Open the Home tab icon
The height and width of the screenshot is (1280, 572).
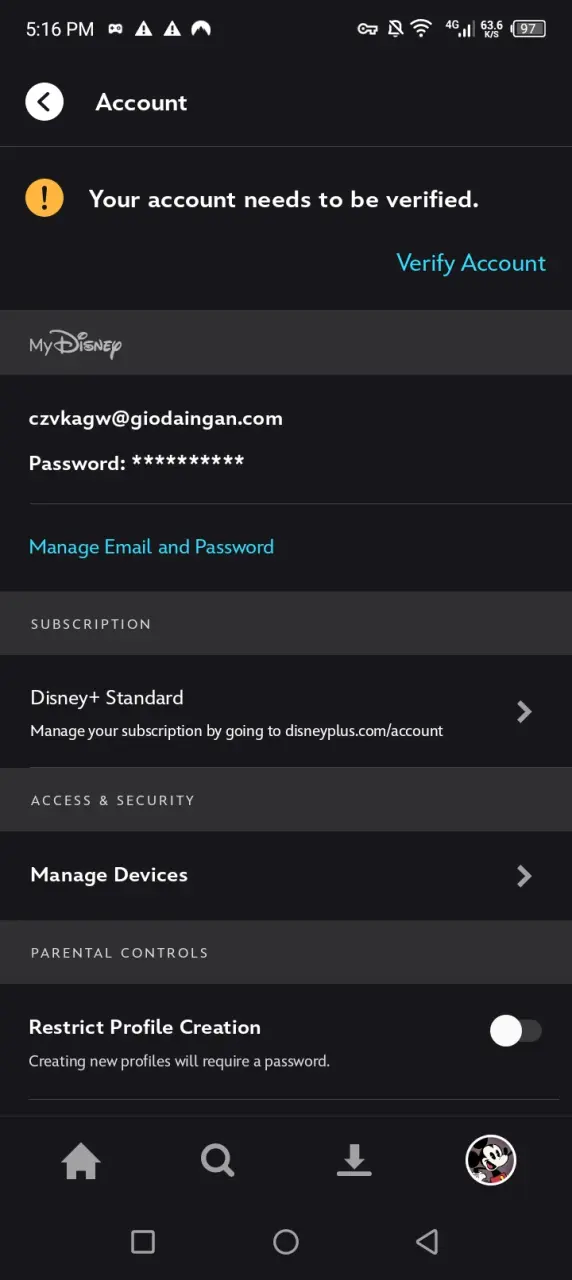pyautogui.click(x=81, y=1161)
